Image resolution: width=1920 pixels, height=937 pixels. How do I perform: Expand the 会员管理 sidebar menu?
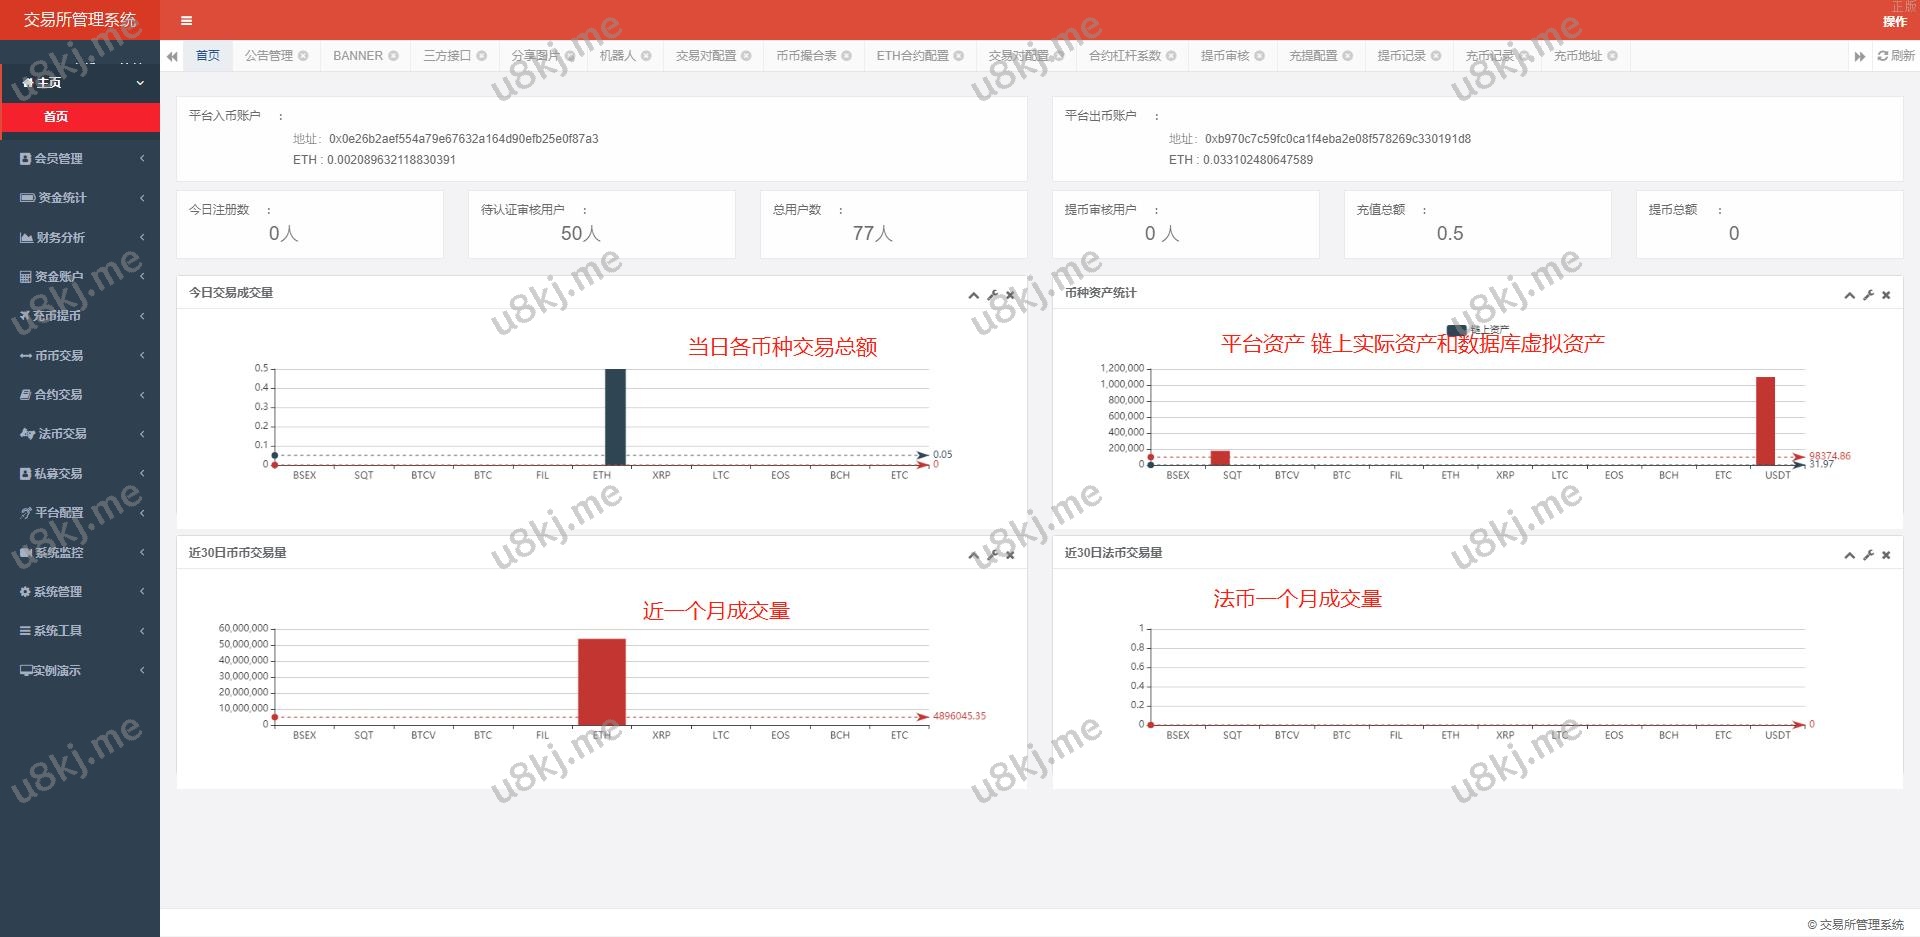(x=80, y=158)
